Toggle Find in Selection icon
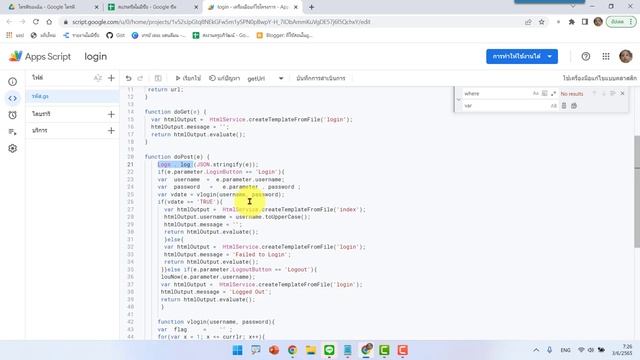The width and height of the screenshot is (640, 360). [613, 93]
